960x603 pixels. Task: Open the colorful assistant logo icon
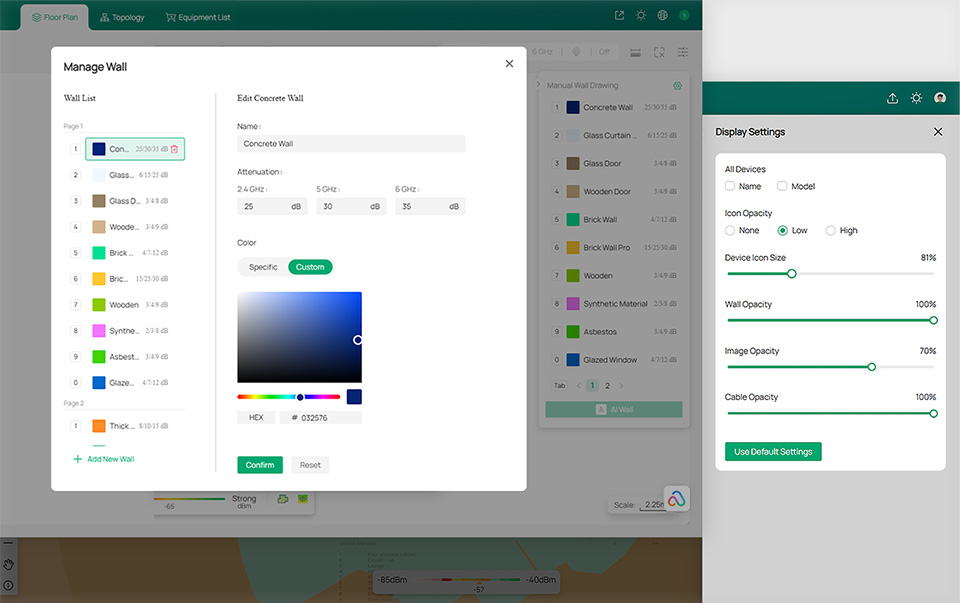677,500
